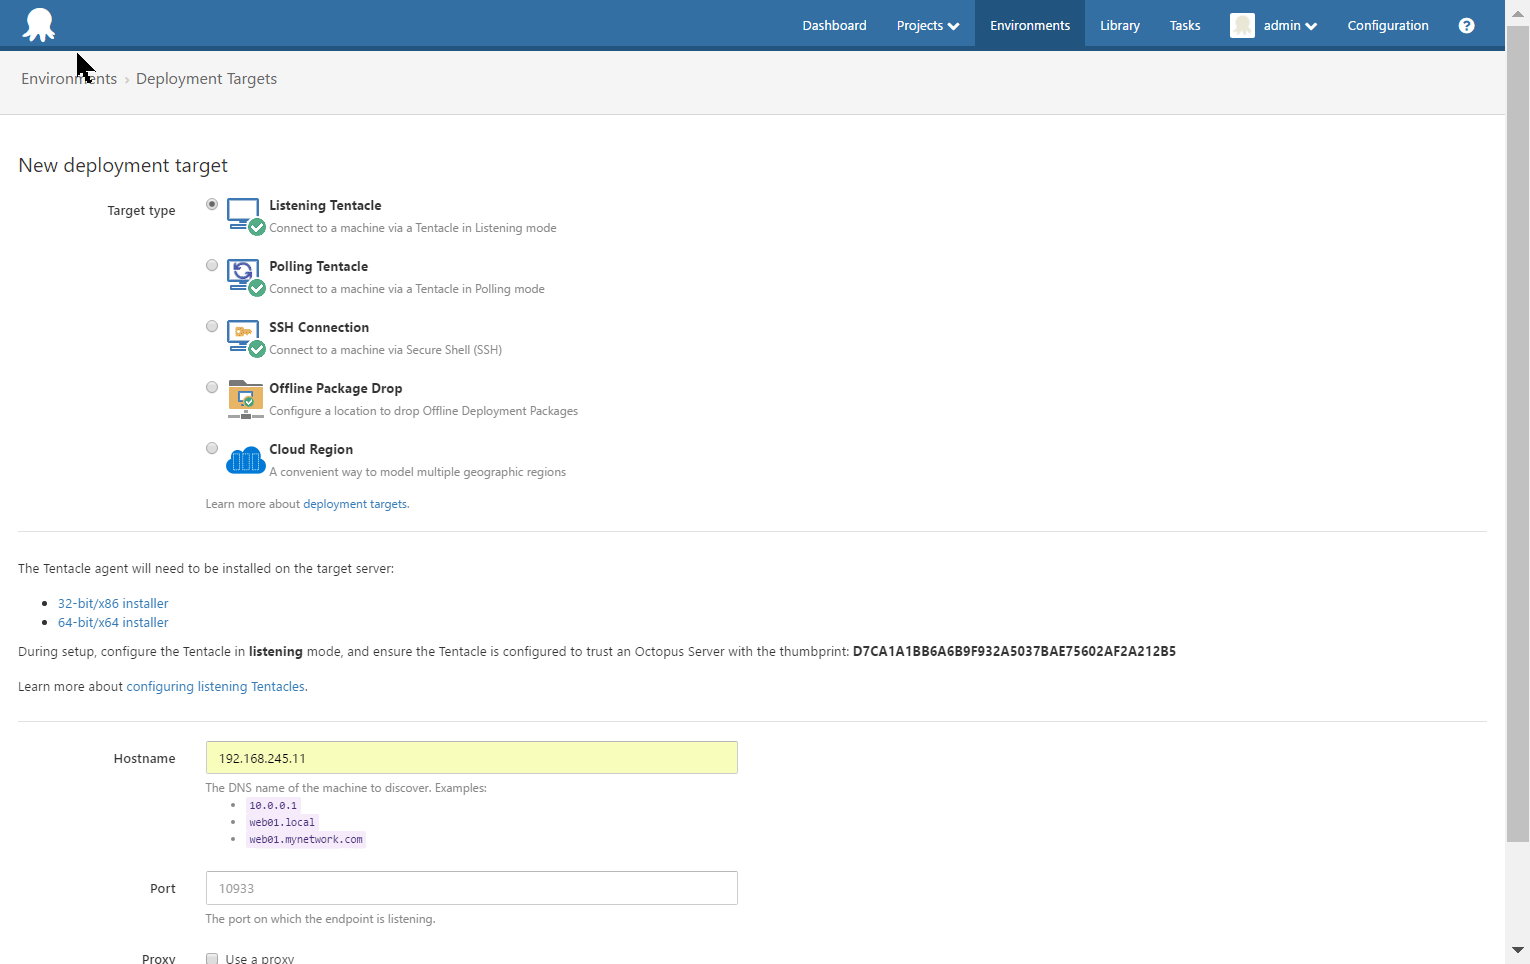Click the Octopus Deploy logo

point(39,25)
